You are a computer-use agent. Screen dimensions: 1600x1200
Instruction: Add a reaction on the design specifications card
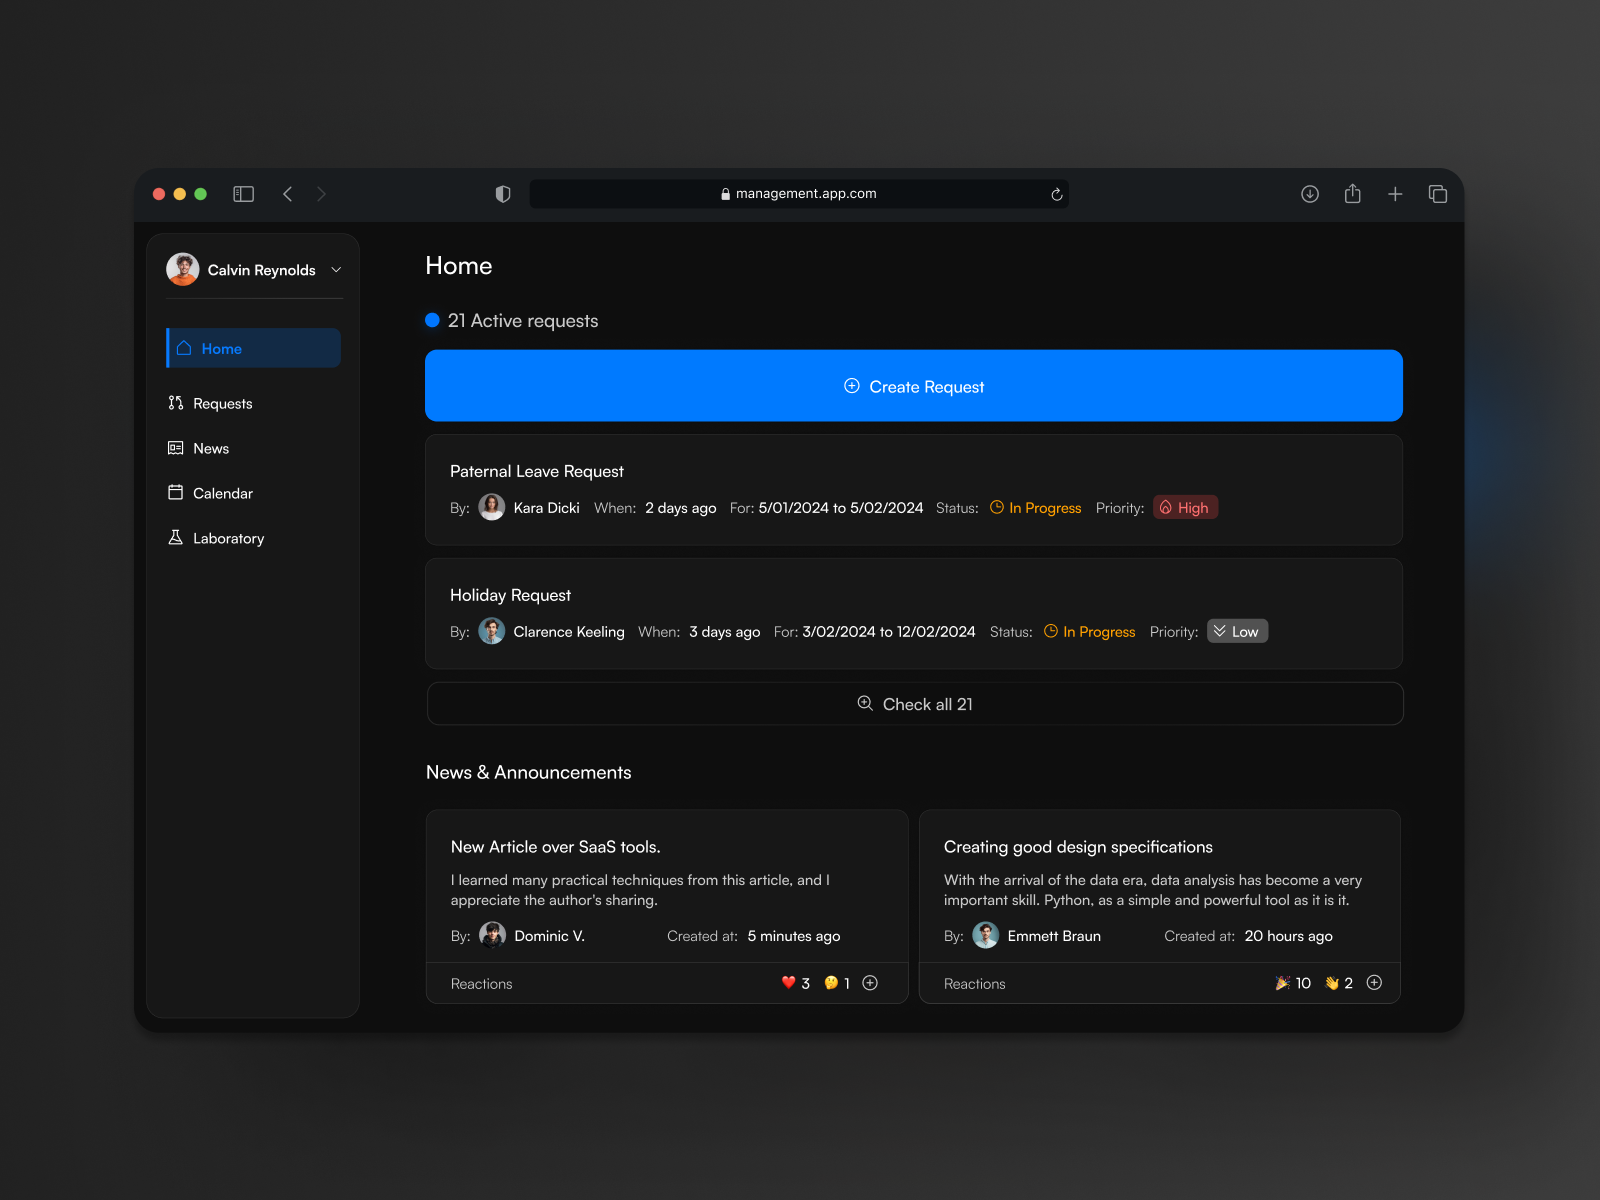[x=1375, y=983]
